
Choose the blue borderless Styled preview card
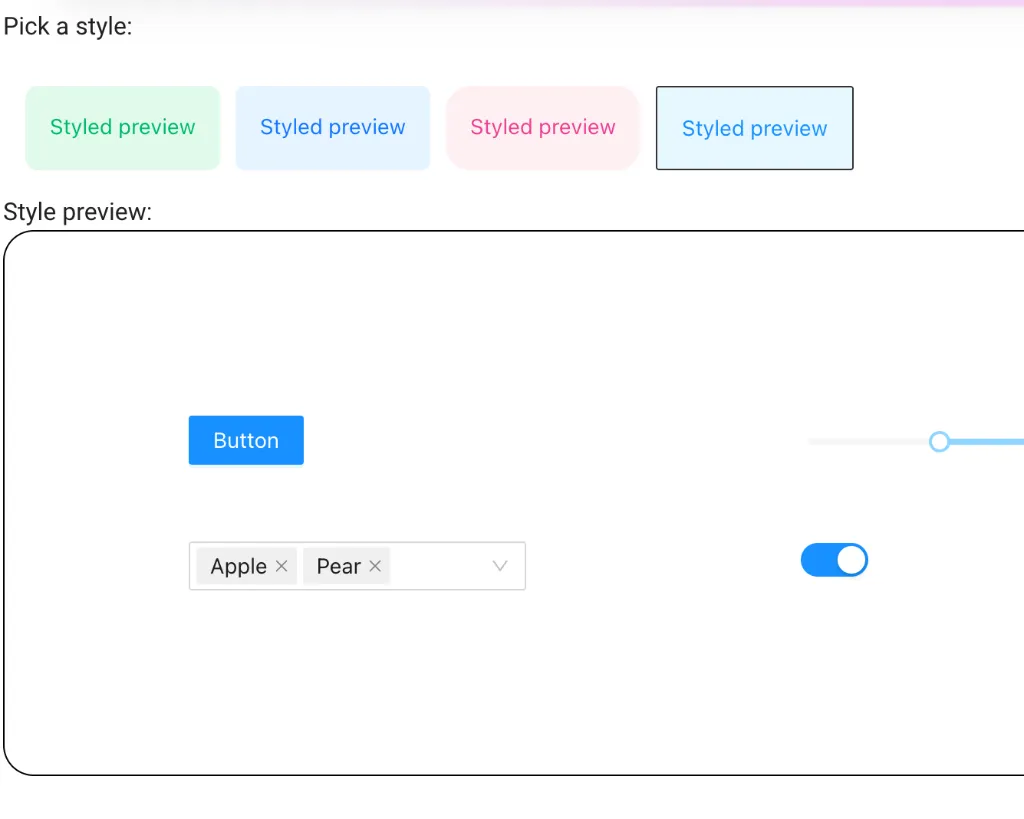click(332, 128)
